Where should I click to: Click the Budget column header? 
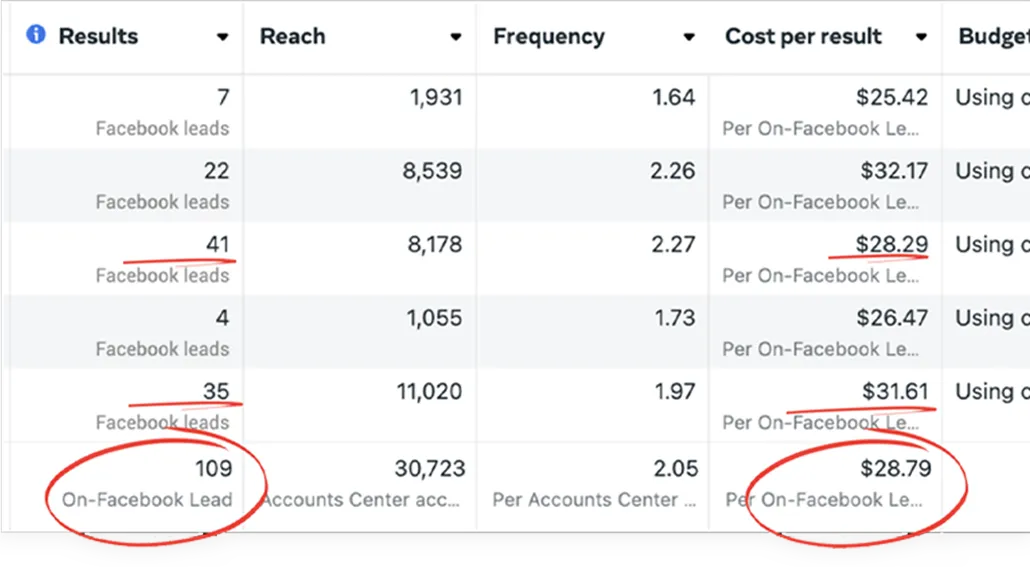tap(992, 36)
